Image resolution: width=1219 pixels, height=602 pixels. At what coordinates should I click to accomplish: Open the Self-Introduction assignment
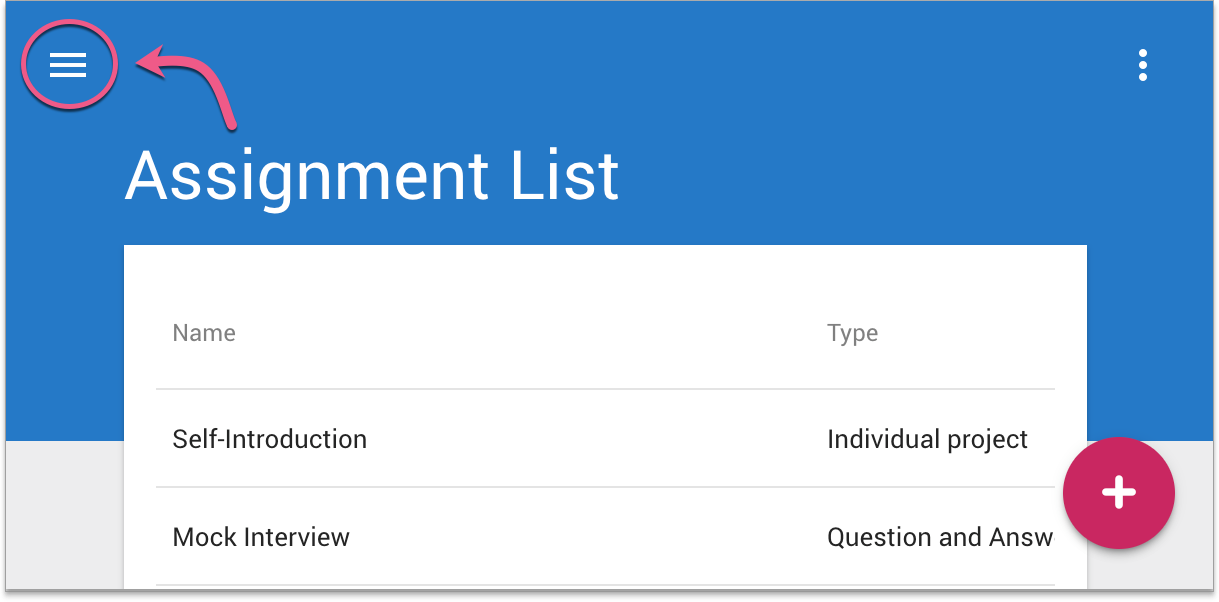tap(270, 439)
